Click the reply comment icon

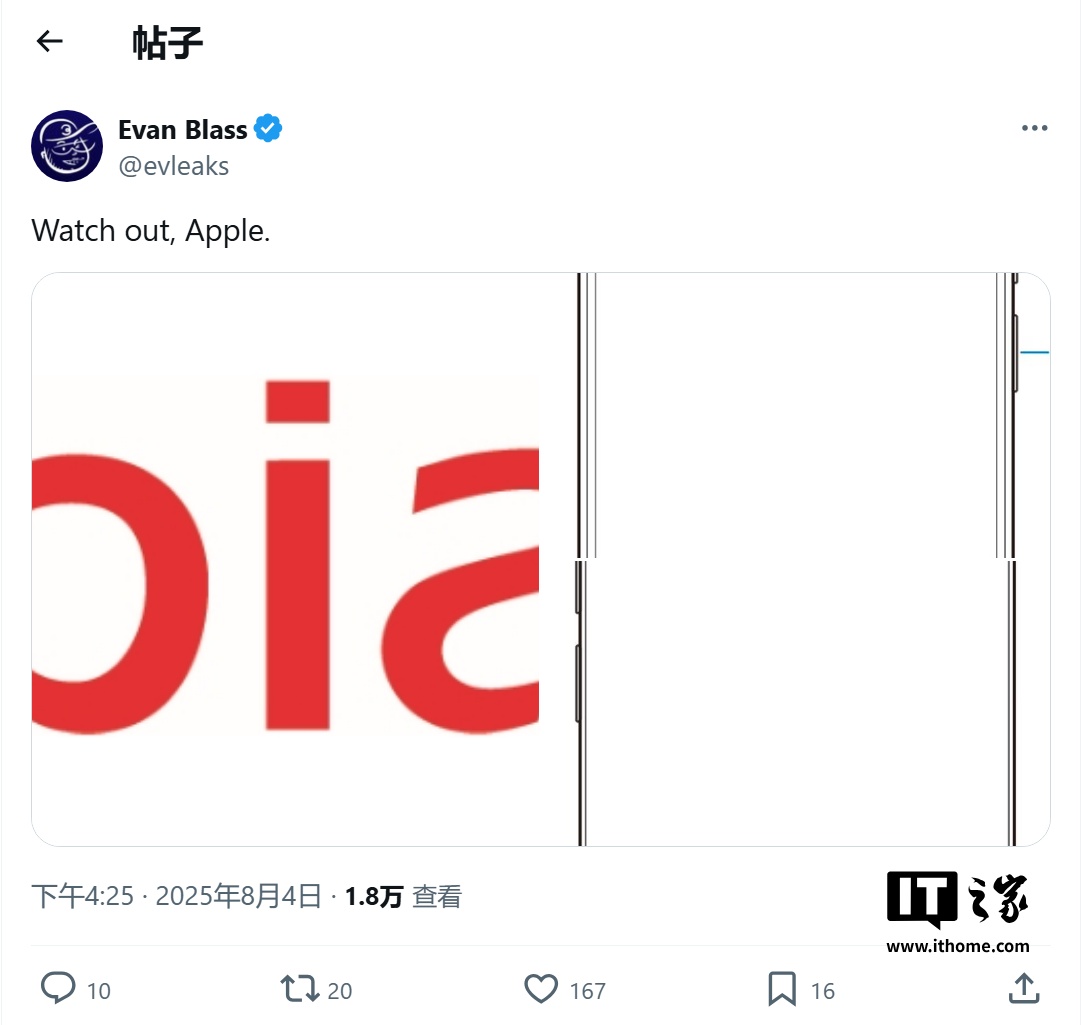[x=58, y=989]
